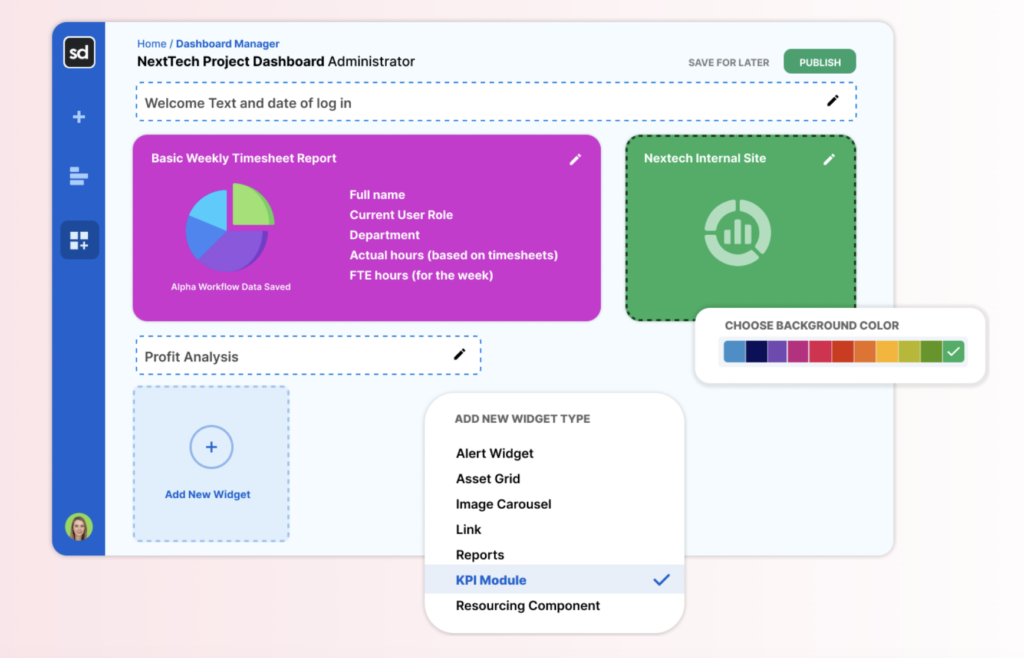Select the green checked color swatch
This screenshot has width=1024, height=658.
click(x=953, y=351)
